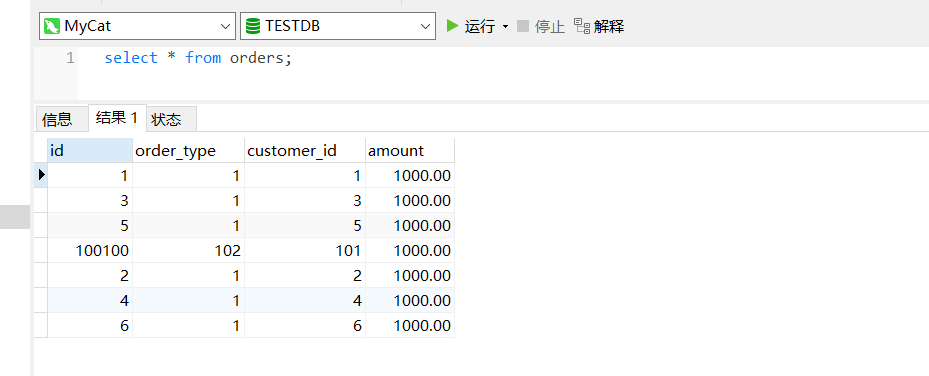Expand the TESTDB database dropdown
Screen dimensions: 929x376
tap(425, 27)
